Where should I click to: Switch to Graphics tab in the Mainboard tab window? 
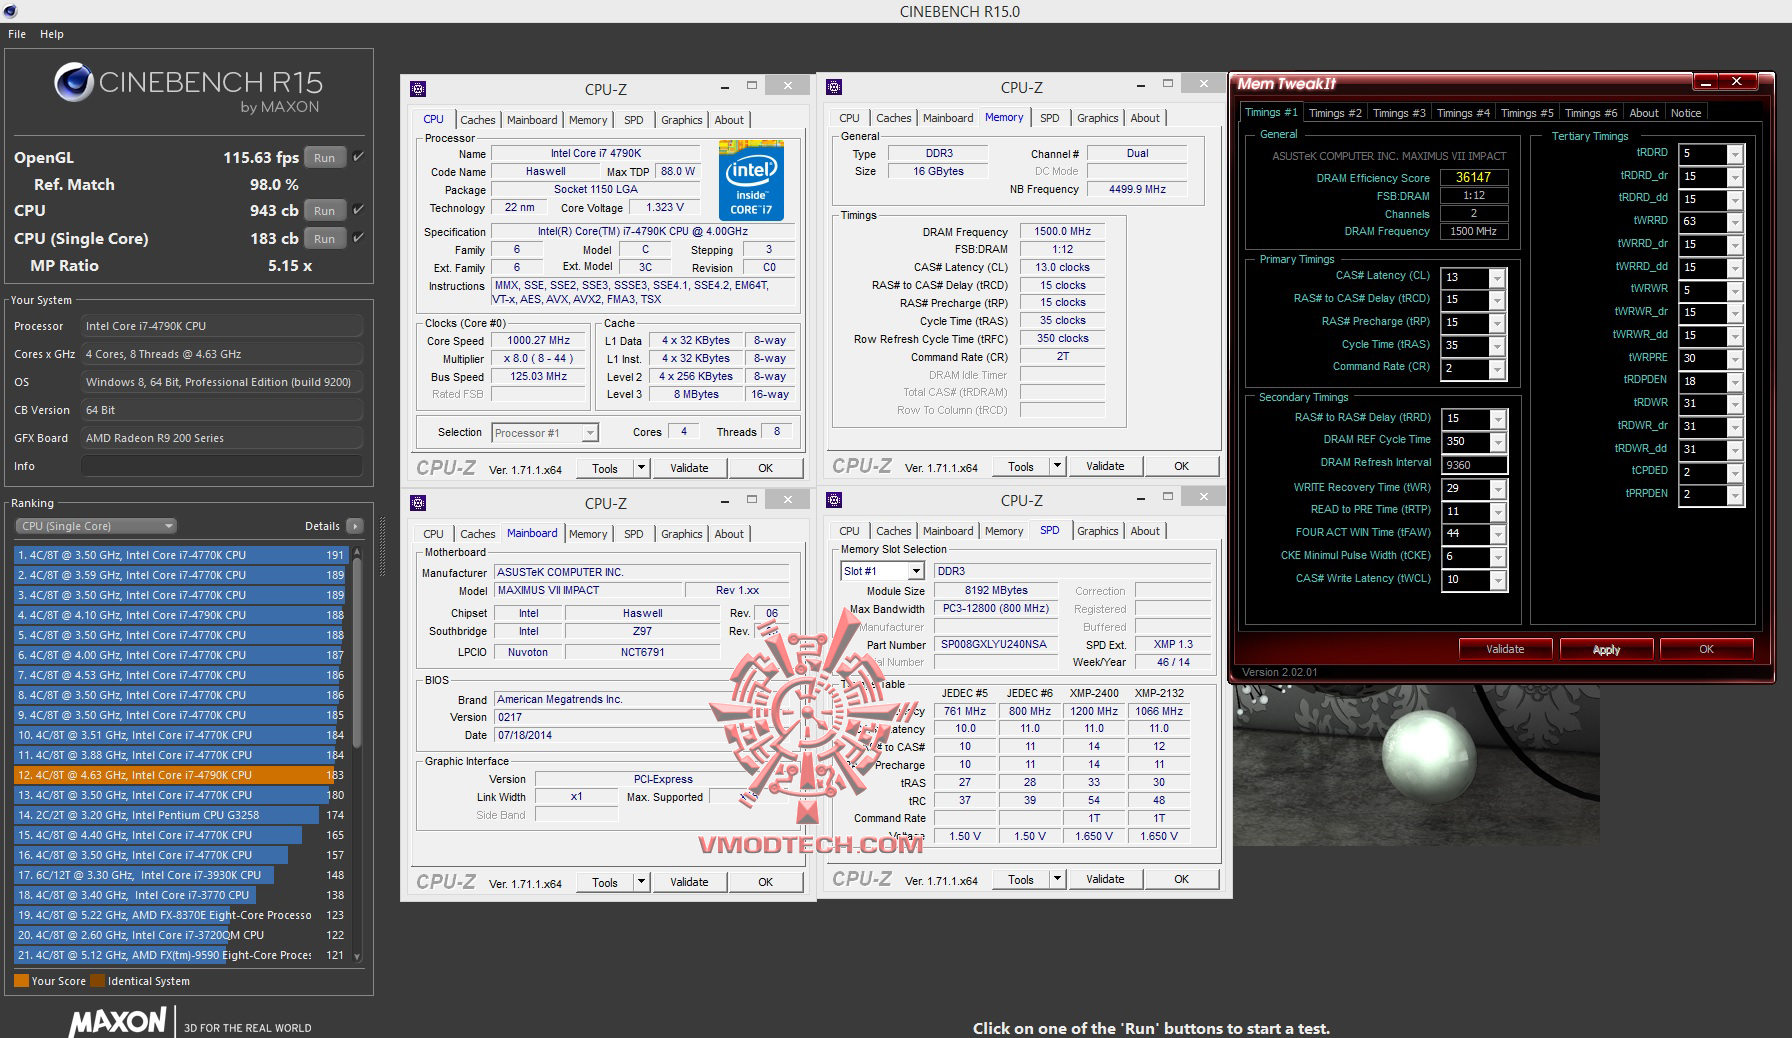682,534
